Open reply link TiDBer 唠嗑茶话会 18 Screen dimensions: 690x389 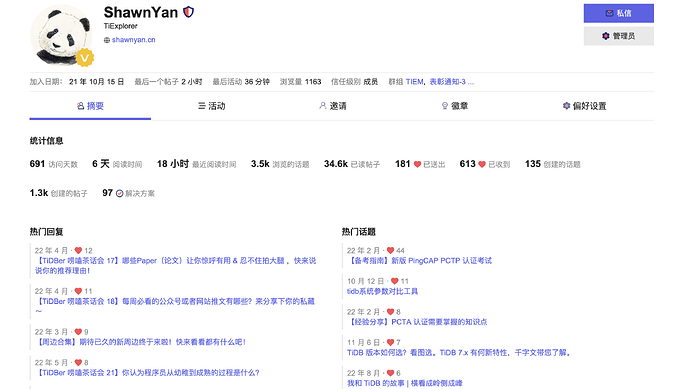(x=175, y=306)
